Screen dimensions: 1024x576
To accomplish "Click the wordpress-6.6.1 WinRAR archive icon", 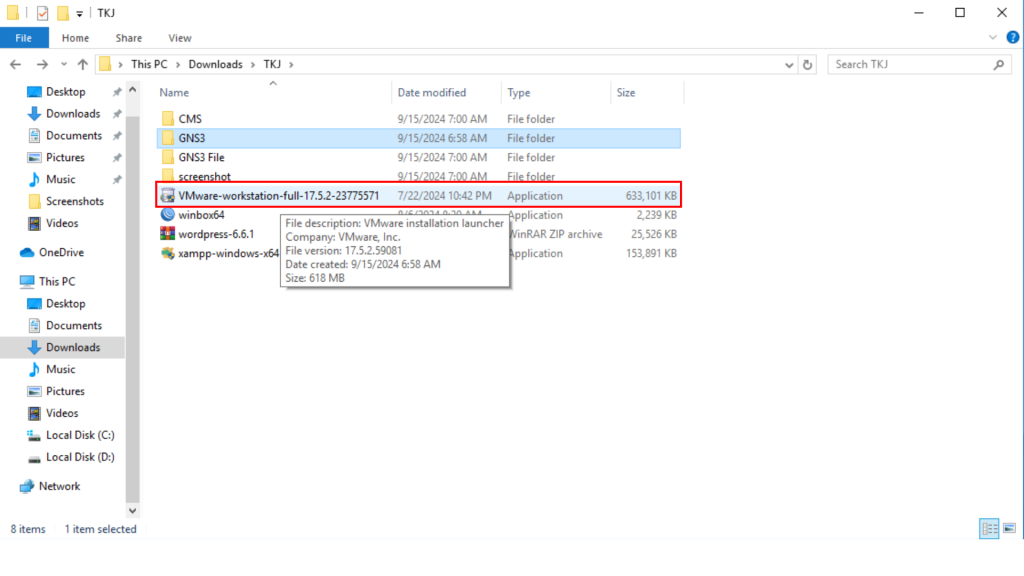I will click(168, 234).
